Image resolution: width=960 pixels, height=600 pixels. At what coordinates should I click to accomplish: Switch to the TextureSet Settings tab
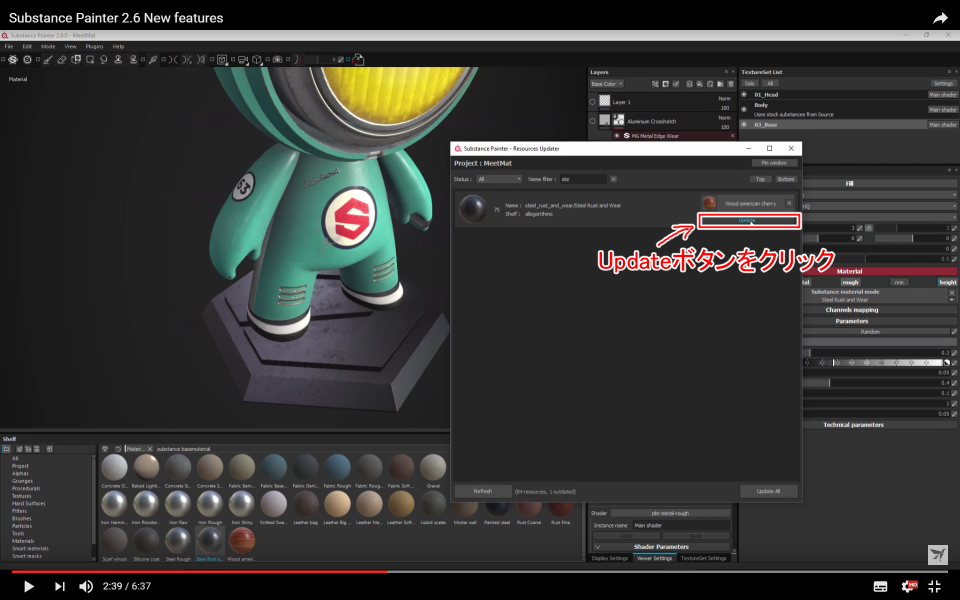point(703,558)
